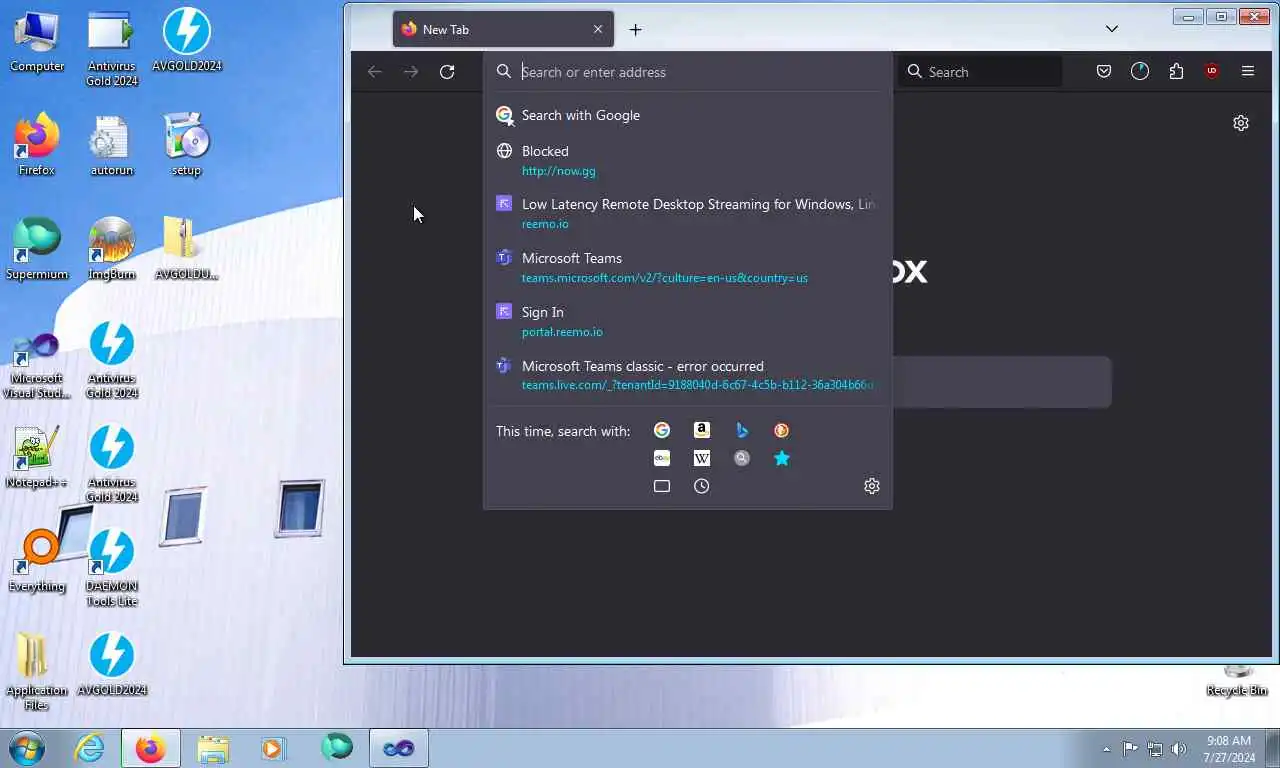Click the toolbar Search box
The width and height of the screenshot is (1280, 768).
[x=980, y=72]
